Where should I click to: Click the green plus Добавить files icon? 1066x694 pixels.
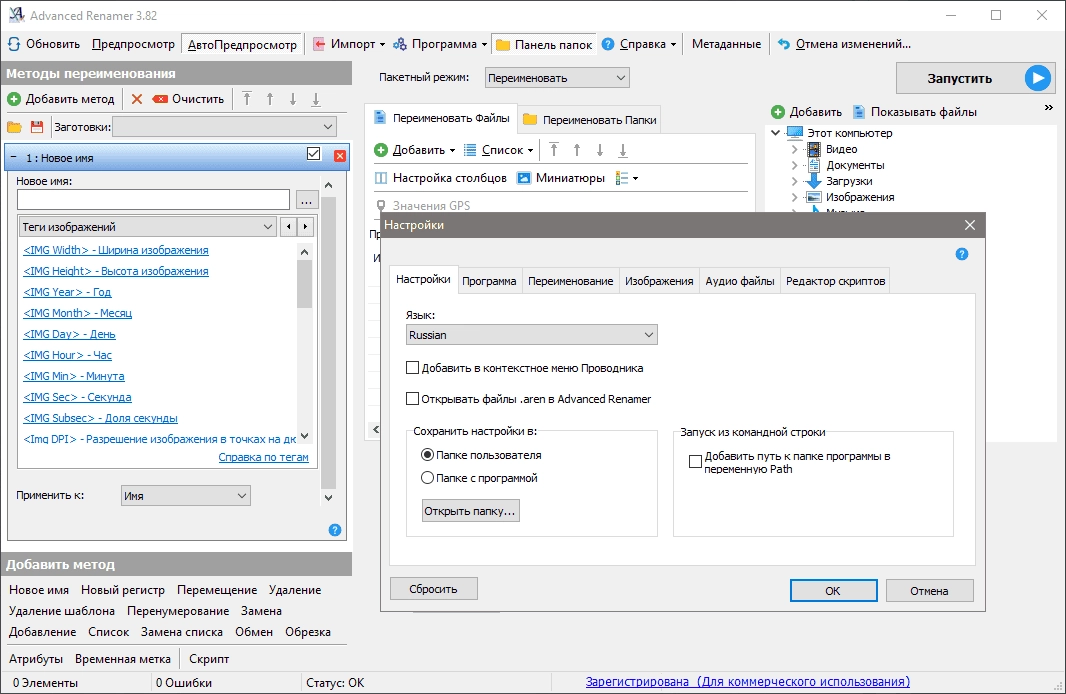tap(381, 150)
